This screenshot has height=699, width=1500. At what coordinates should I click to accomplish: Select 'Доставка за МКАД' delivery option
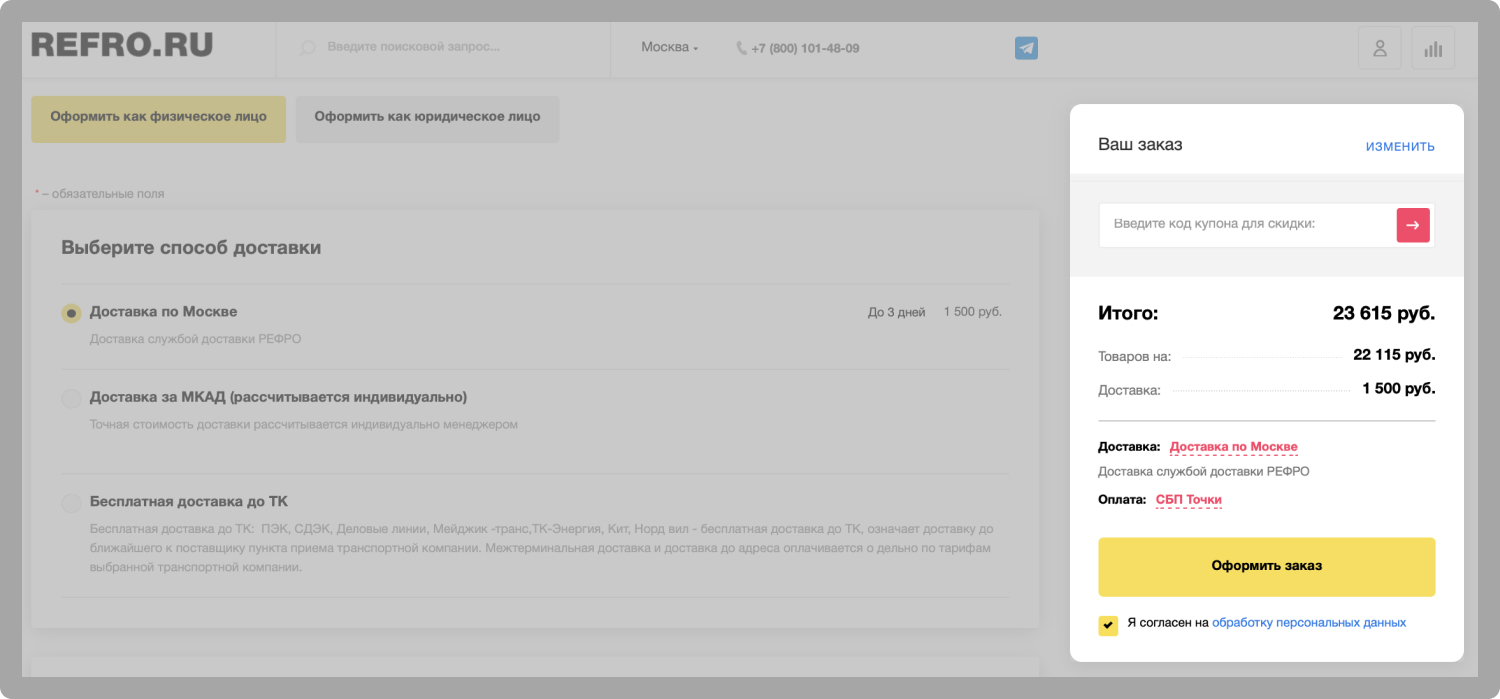tap(71, 398)
